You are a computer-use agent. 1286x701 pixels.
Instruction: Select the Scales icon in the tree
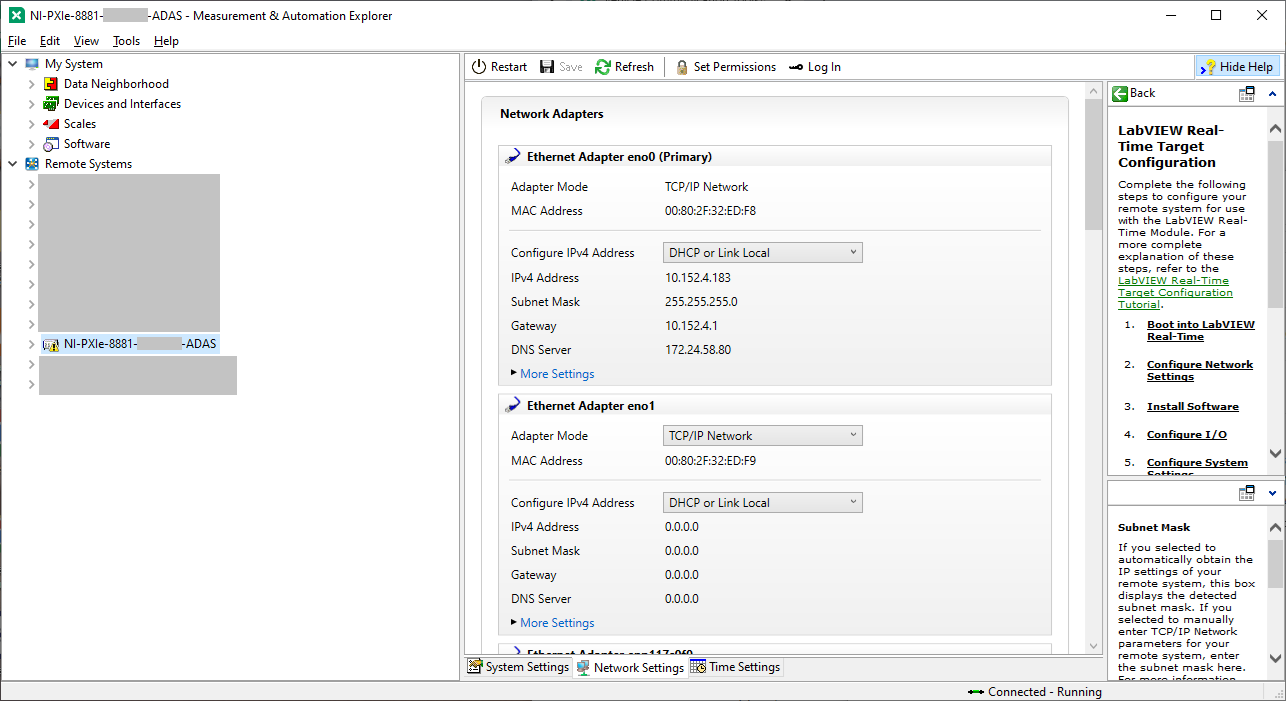point(51,124)
